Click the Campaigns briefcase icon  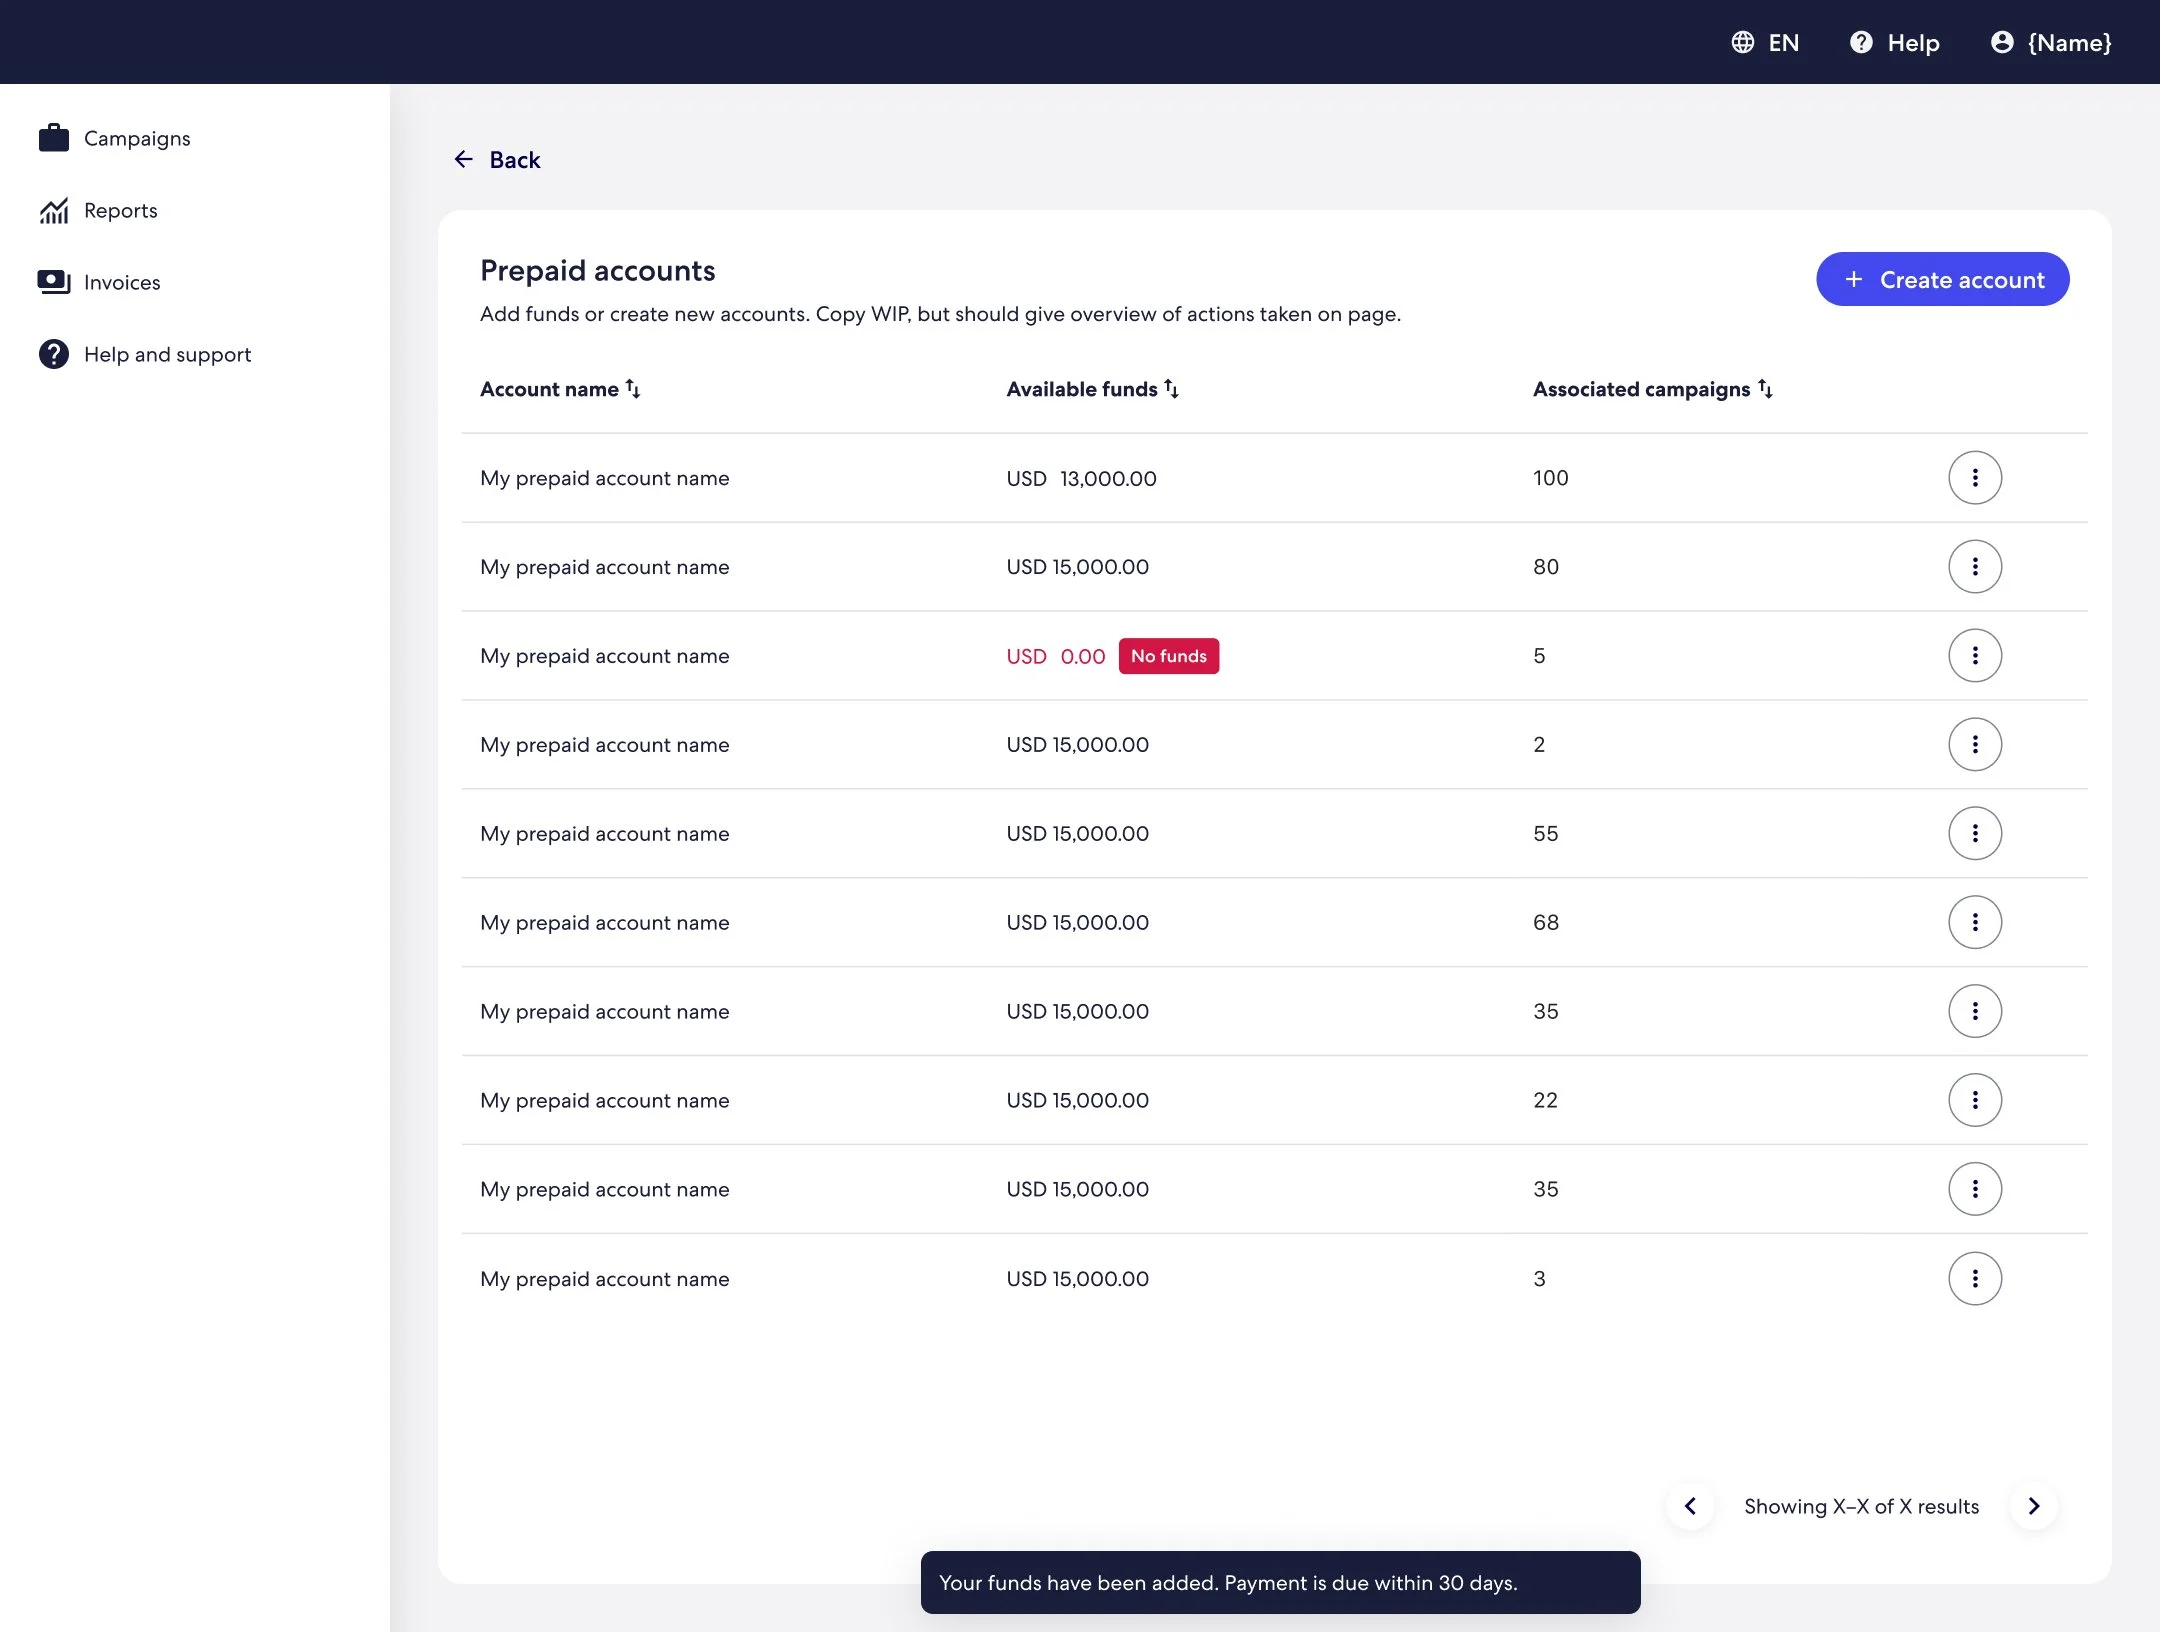coord(54,138)
